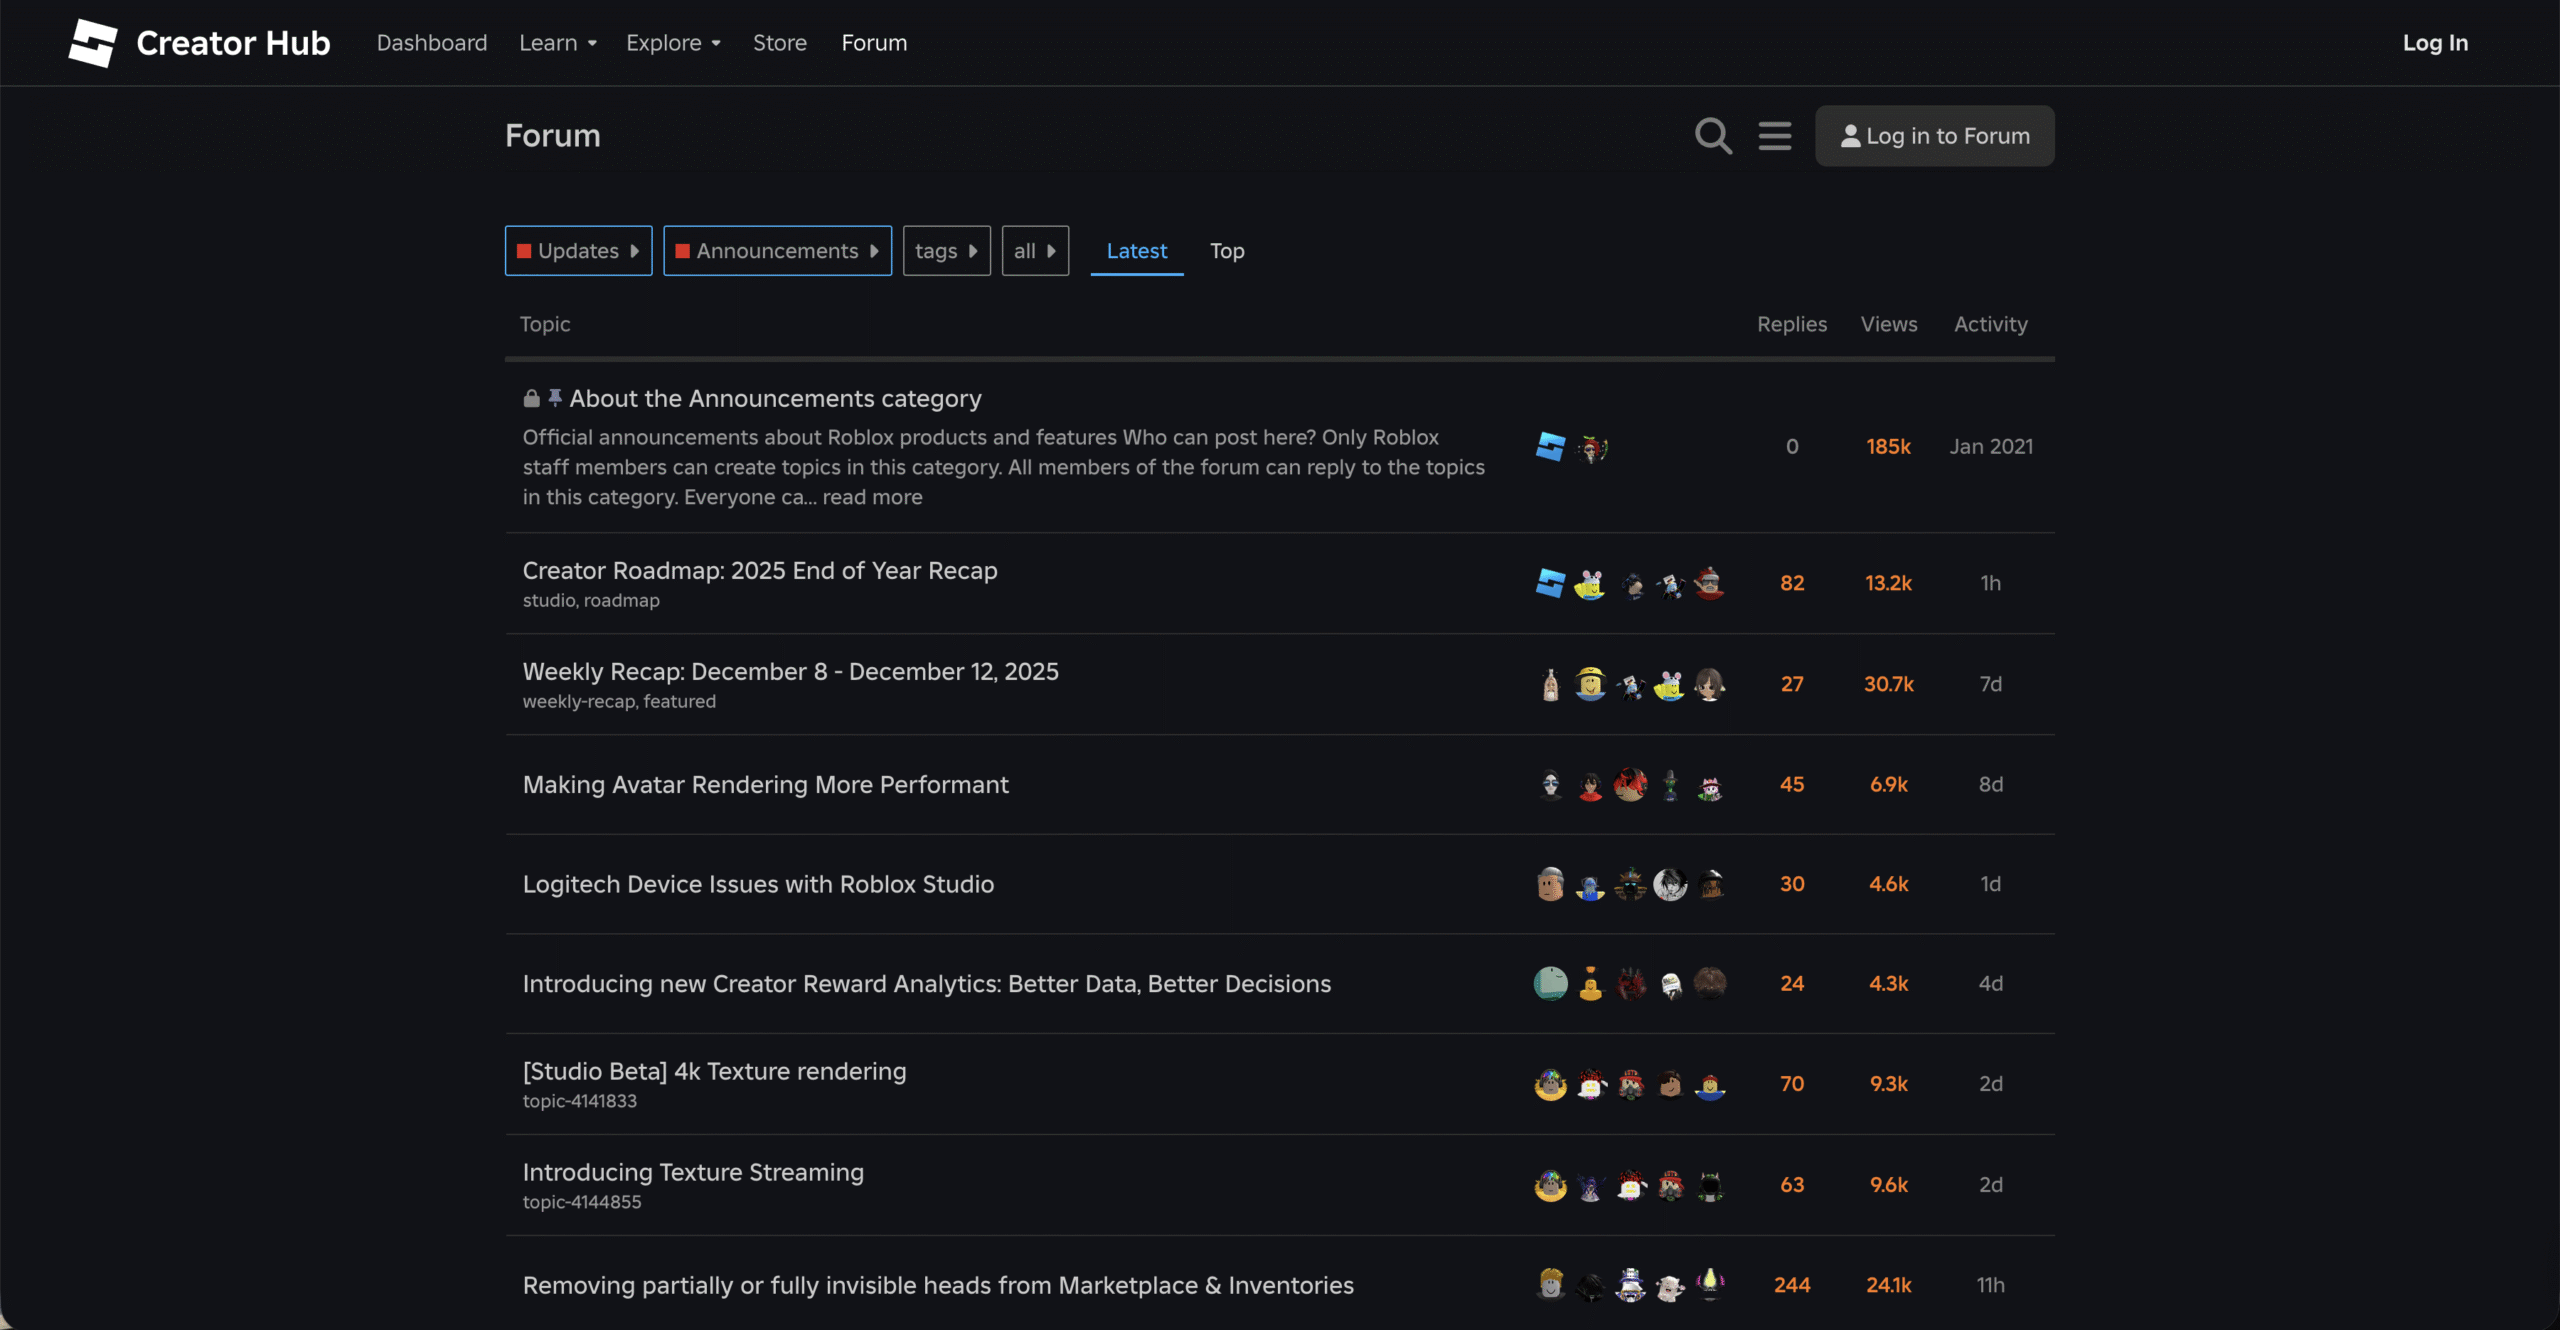Click the Jan 2021 activity date
2560x1330 pixels.
click(x=1990, y=447)
